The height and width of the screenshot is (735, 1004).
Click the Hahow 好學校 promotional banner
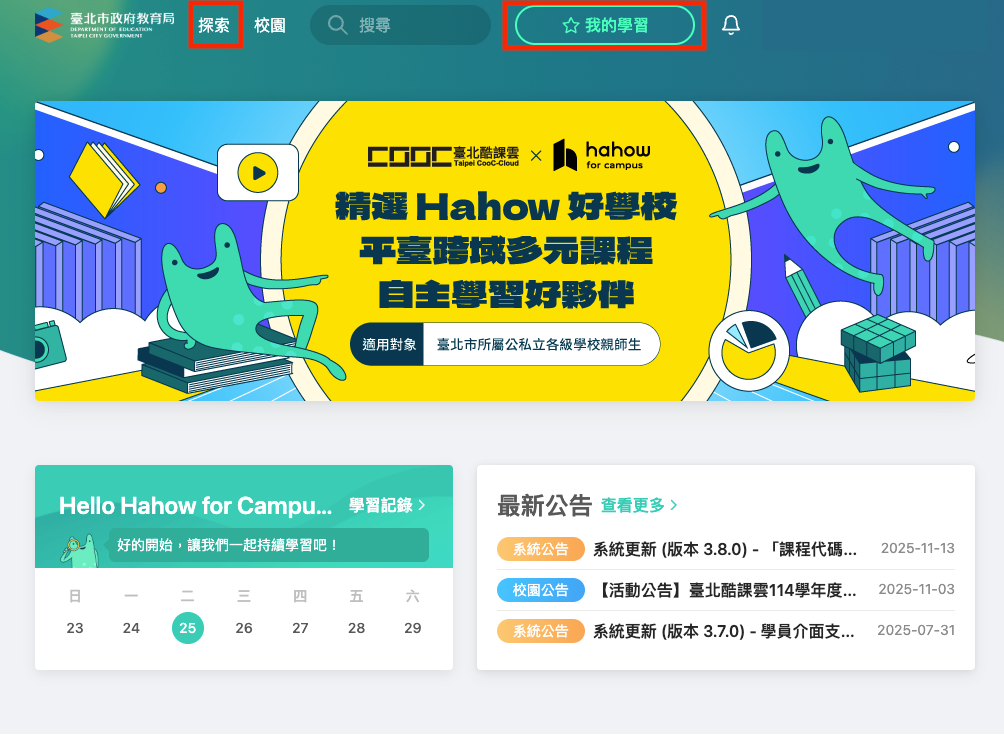pyautogui.click(x=505, y=251)
